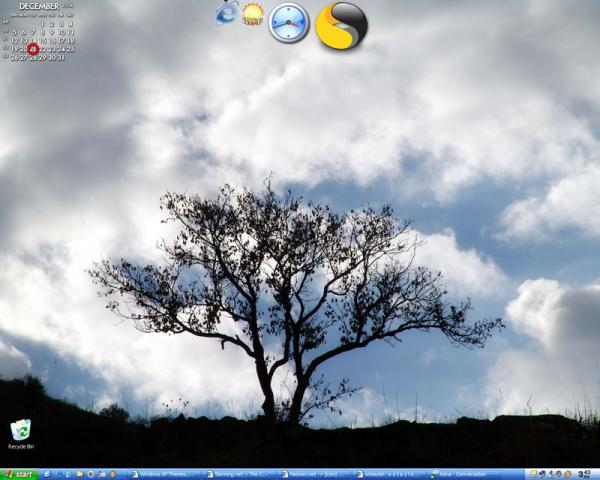The width and height of the screenshot is (600, 480).
Task: Open the Start menu
Action: click(x=19, y=475)
